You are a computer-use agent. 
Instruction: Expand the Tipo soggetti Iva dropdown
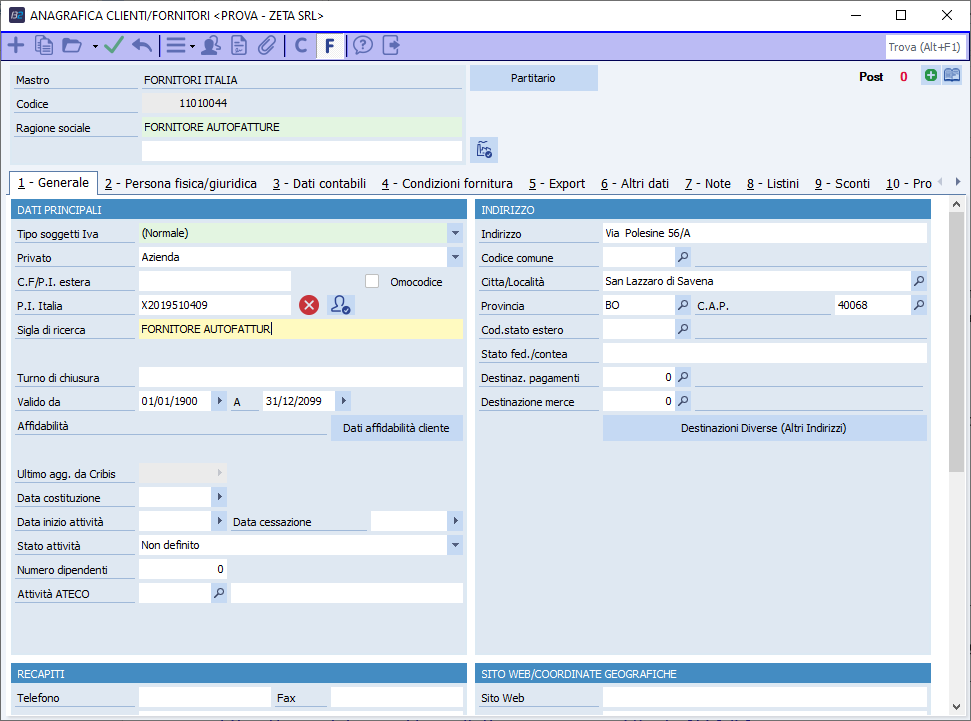[455, 234]
